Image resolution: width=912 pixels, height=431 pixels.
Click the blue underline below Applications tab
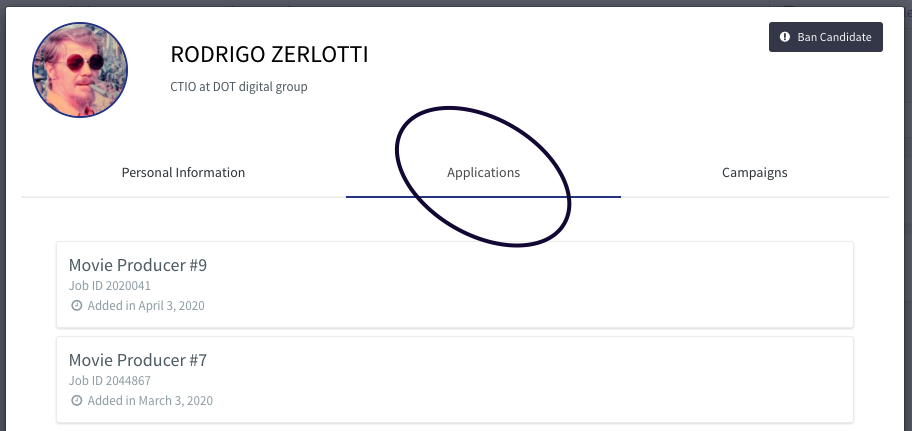pyautogui.click(x=483, y=197)
